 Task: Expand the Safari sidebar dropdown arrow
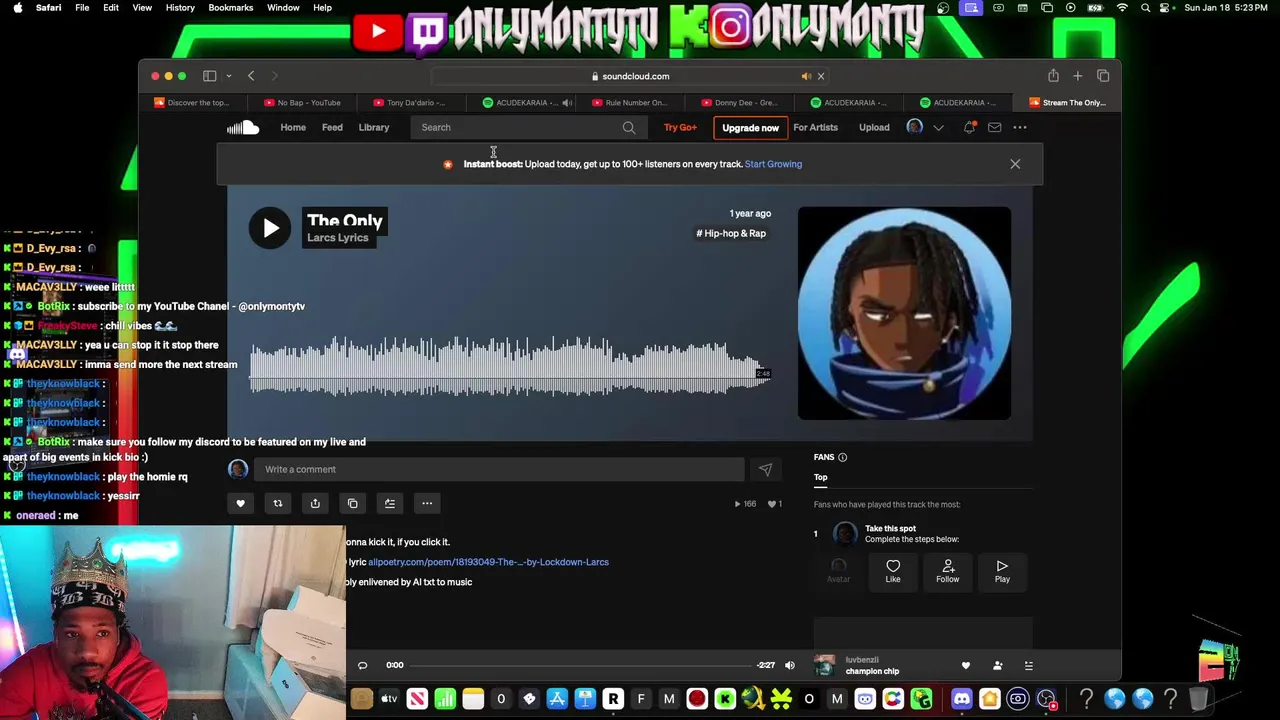(229, 76)
